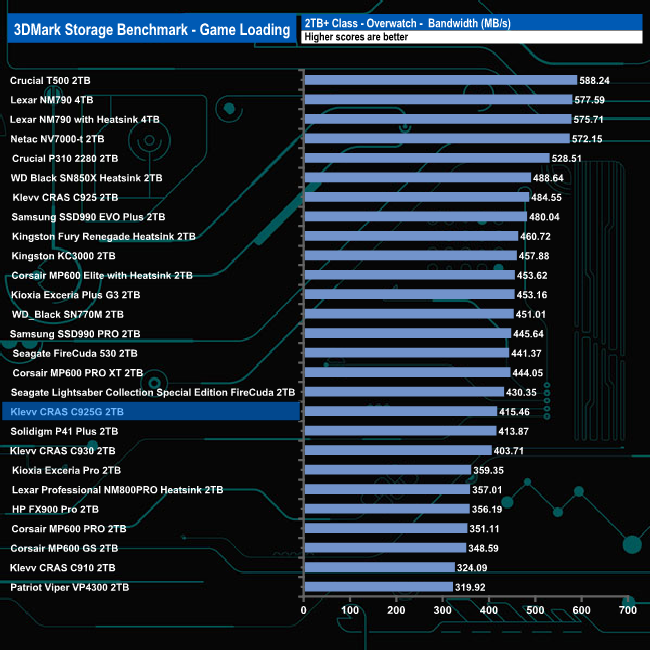This screenshot has height=650, width=650.
Task: Select the 'Klevv CRAS C930 2TB' label
Action: click(63, 451)
